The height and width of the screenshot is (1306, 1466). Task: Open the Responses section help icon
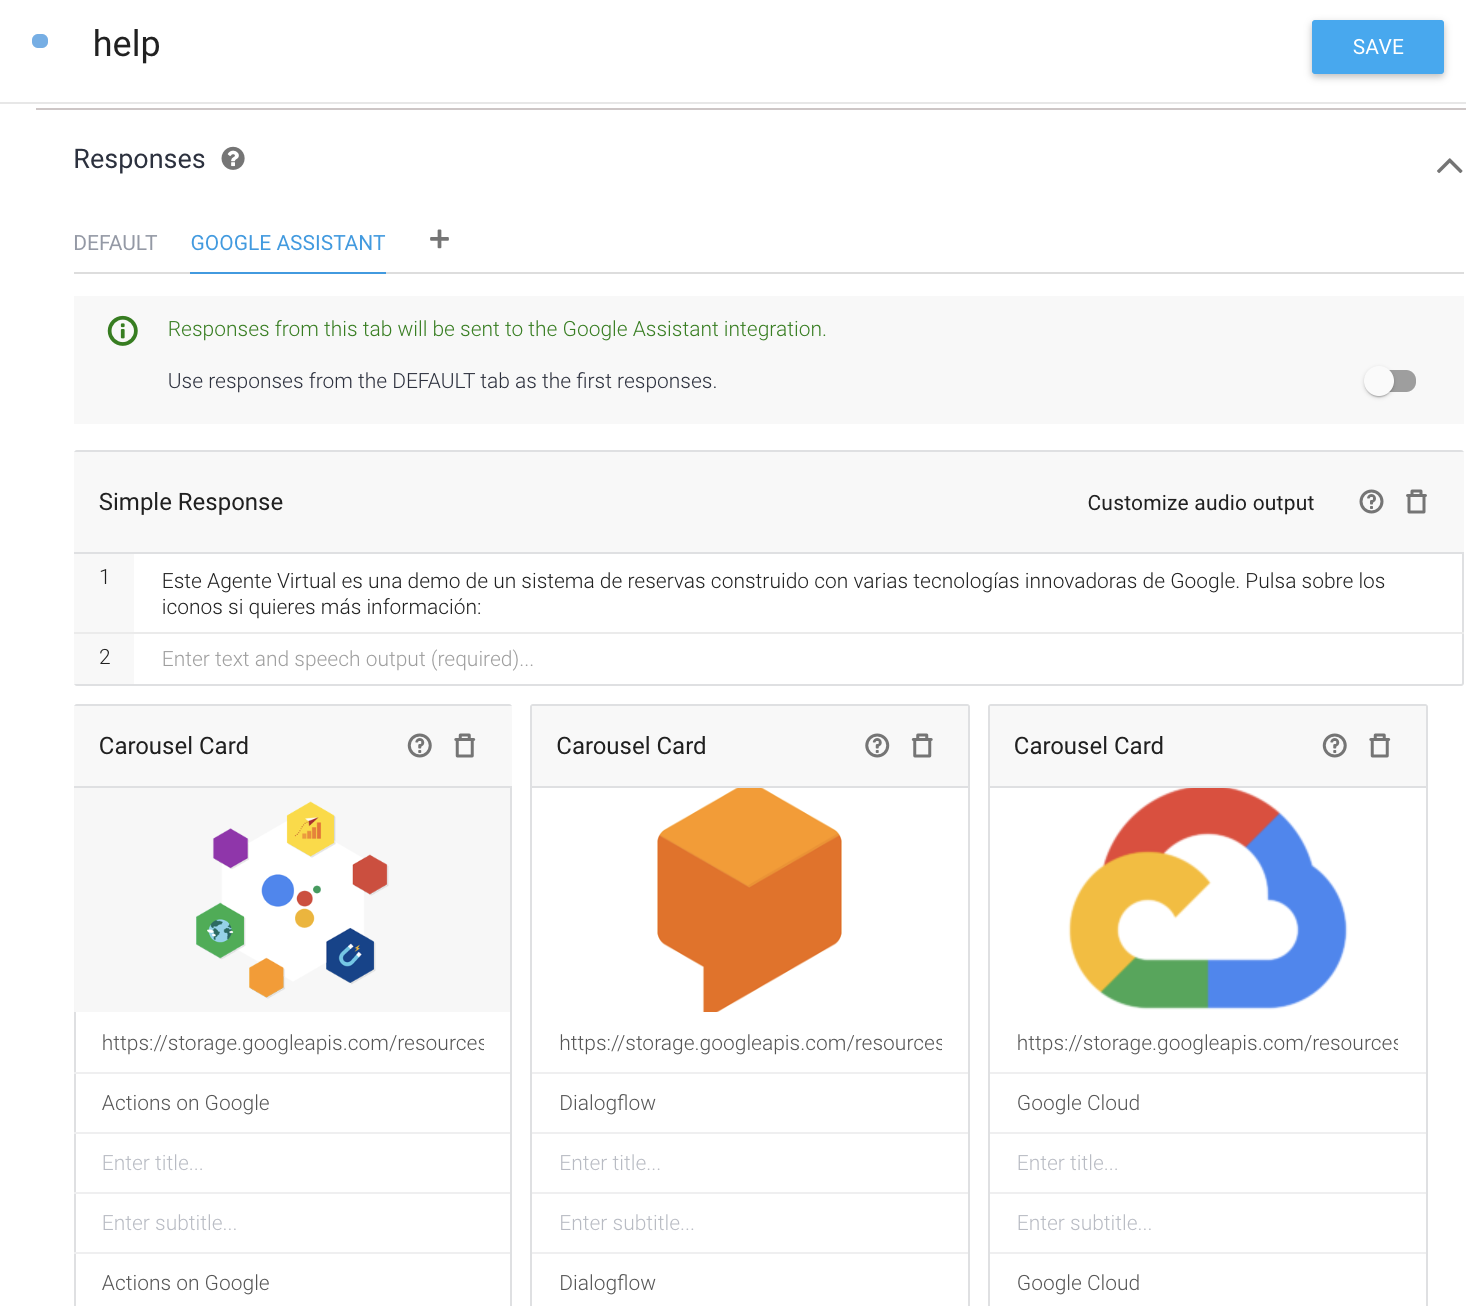tap(233, 159)
